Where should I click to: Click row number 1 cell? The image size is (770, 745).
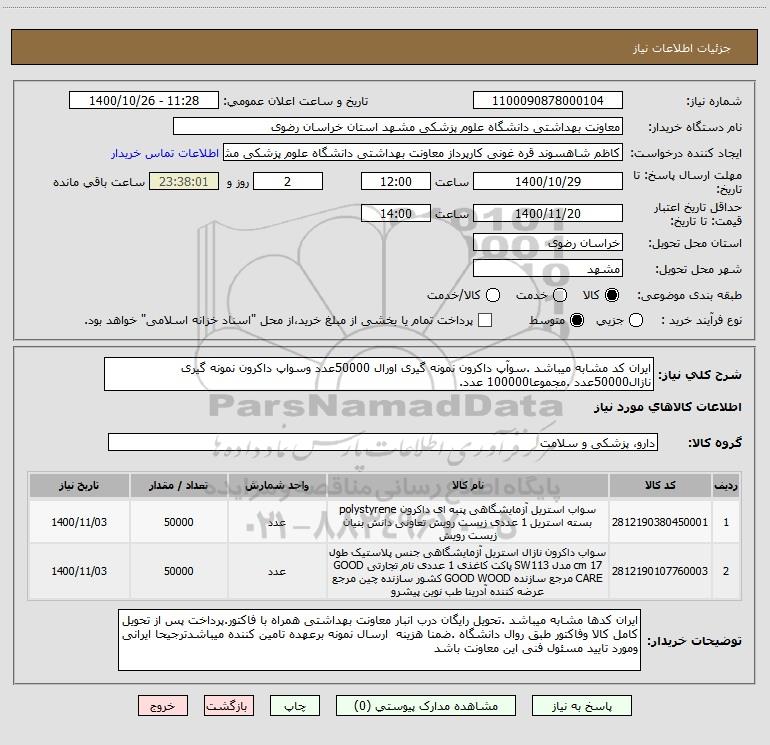click(x=726, y=522)
